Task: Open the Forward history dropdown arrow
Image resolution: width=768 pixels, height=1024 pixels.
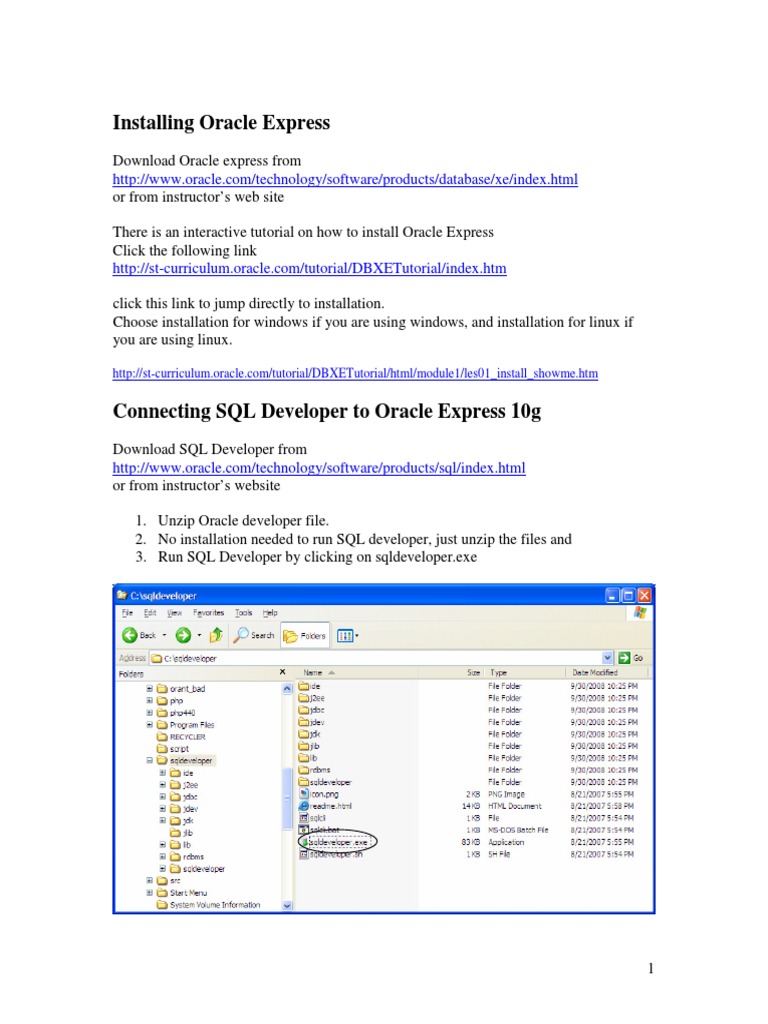Action: pyautogui.click(x=199, y=635)
